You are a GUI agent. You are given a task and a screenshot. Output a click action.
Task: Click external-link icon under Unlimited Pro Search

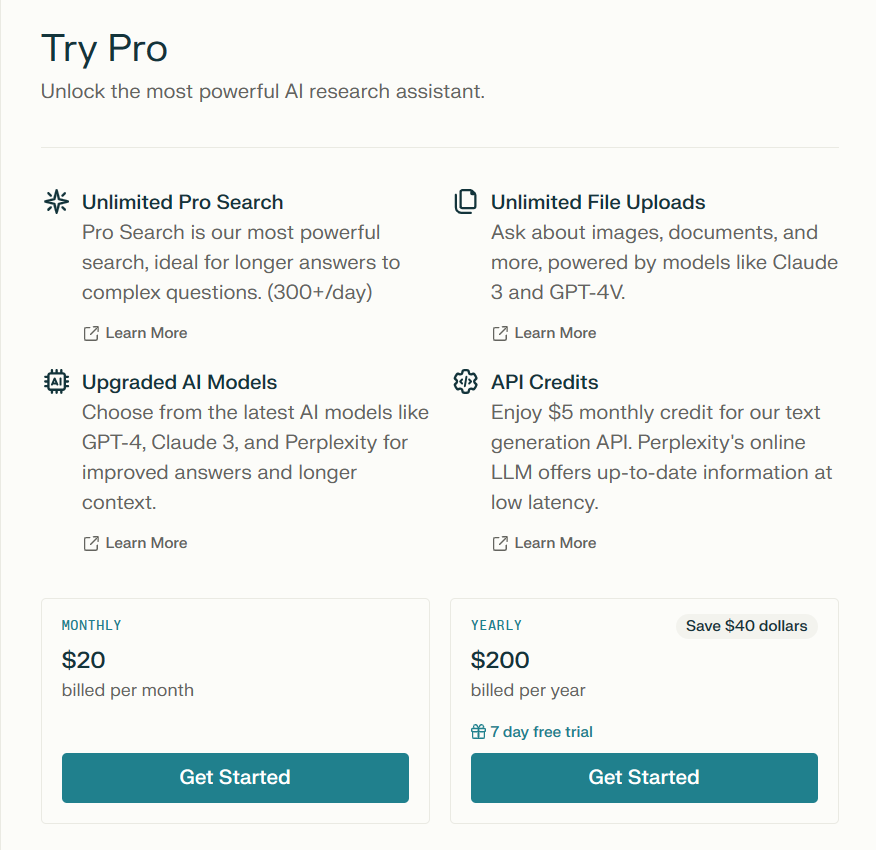[91, 333]
